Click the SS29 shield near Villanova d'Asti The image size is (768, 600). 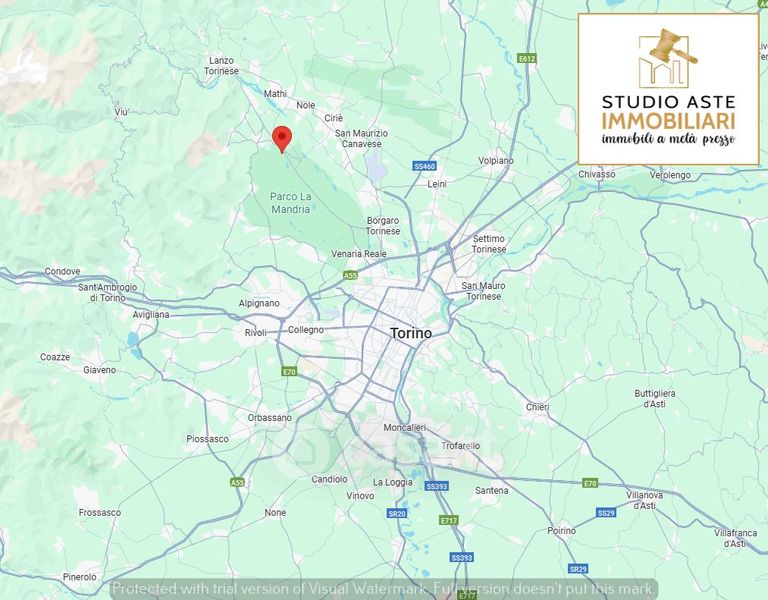(606, 513)
